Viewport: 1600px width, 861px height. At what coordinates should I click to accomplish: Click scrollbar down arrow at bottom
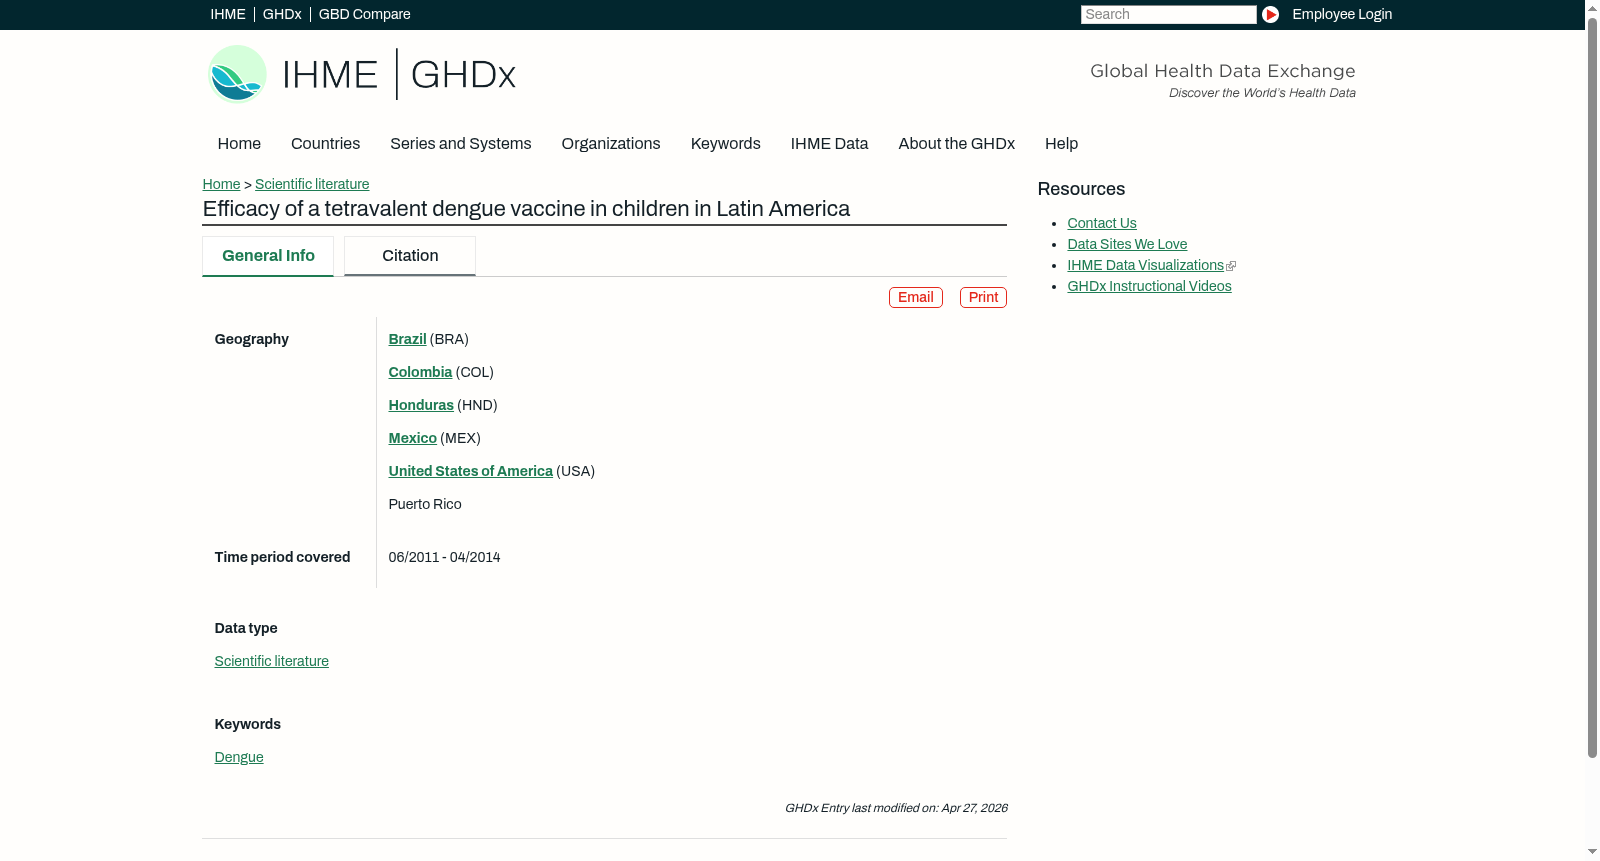point(1592,852)
